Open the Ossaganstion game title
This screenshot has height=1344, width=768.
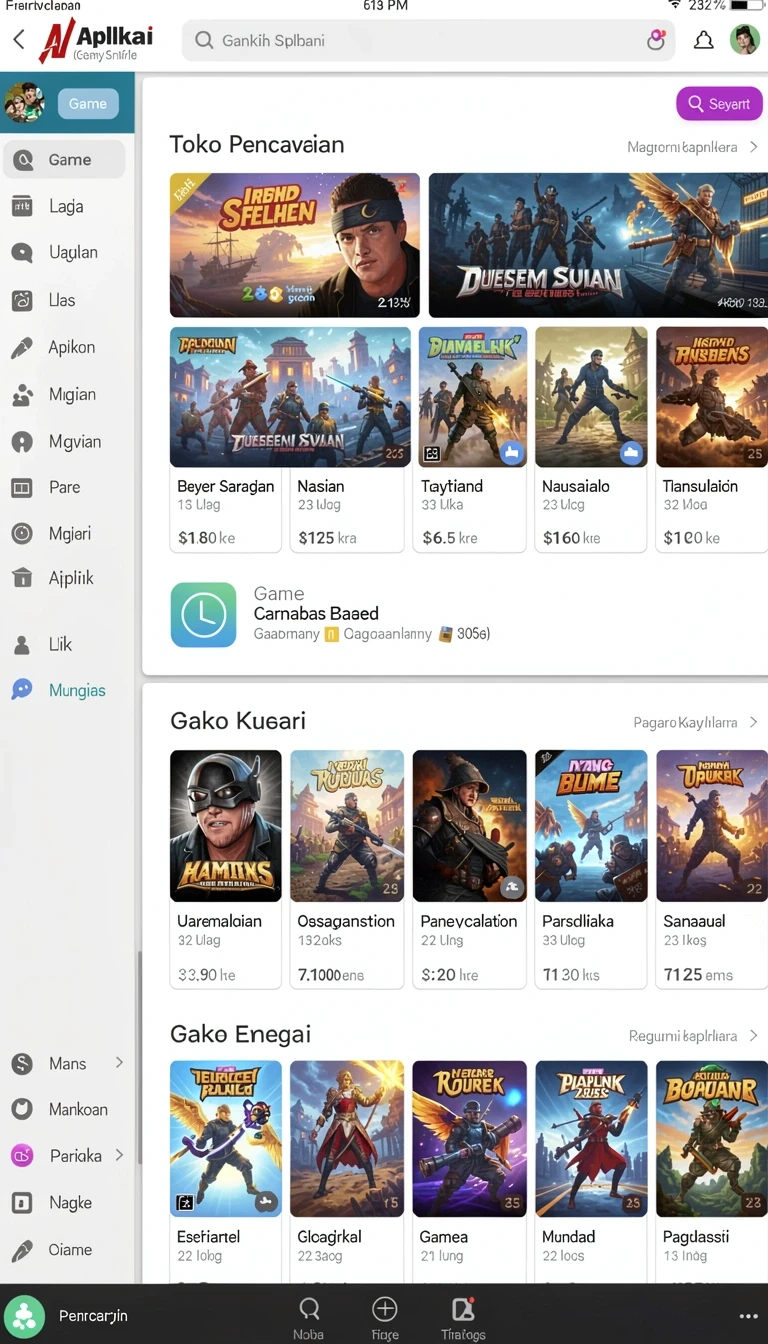pos(346,921)
